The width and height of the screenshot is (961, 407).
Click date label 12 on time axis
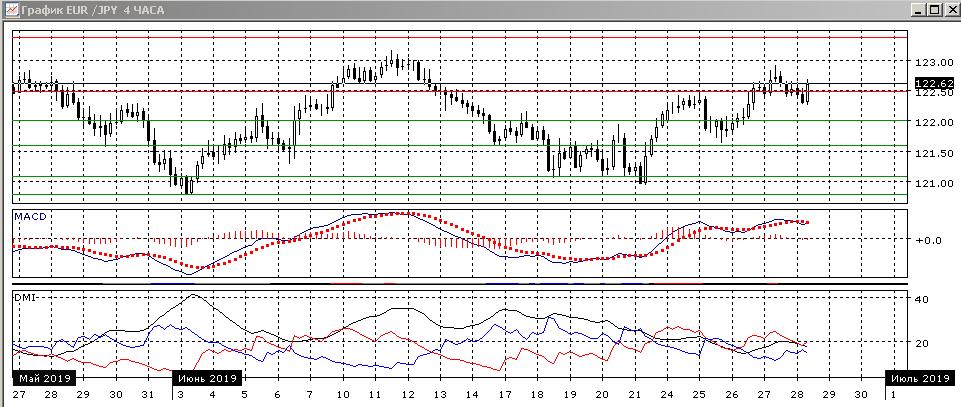coord(407,394)
